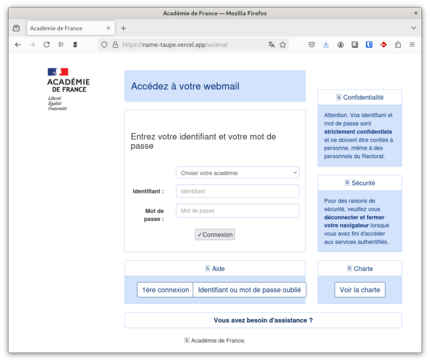Click the forward navigation arrow
Viewport: 430px width, 362px height.
click(x=32, y=44)
